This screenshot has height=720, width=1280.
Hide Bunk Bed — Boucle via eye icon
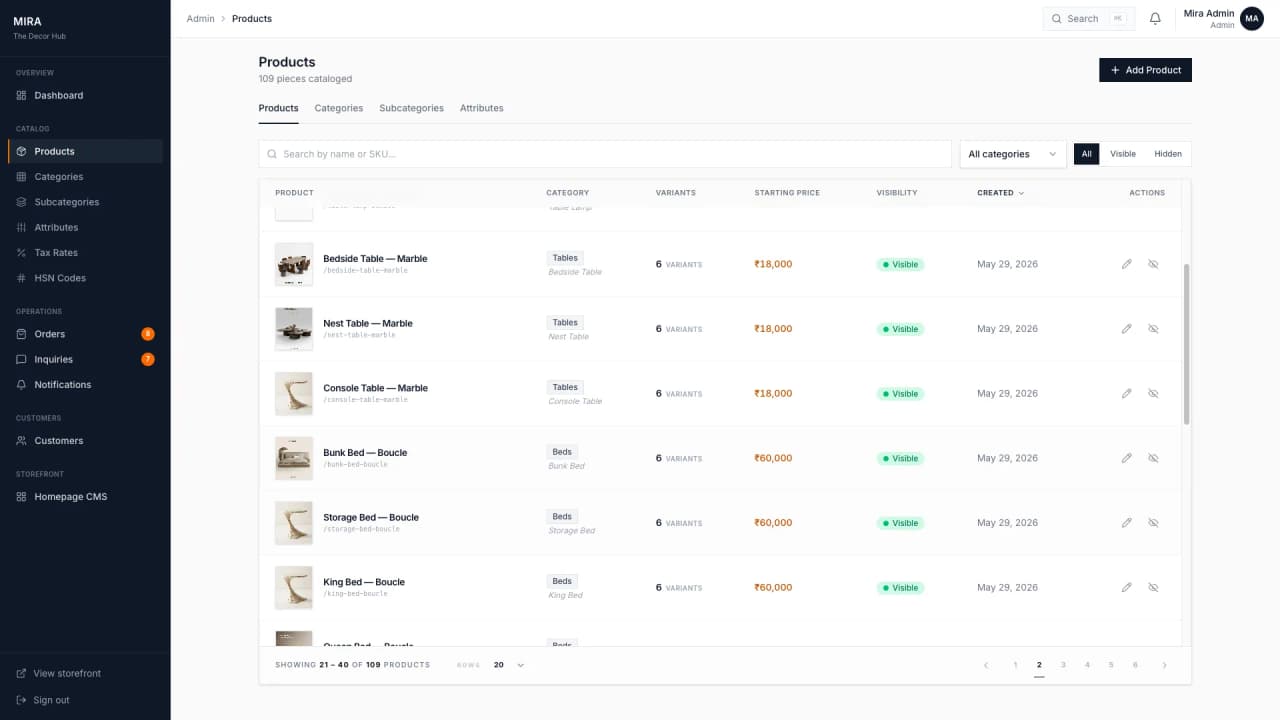coord(1153,458)
